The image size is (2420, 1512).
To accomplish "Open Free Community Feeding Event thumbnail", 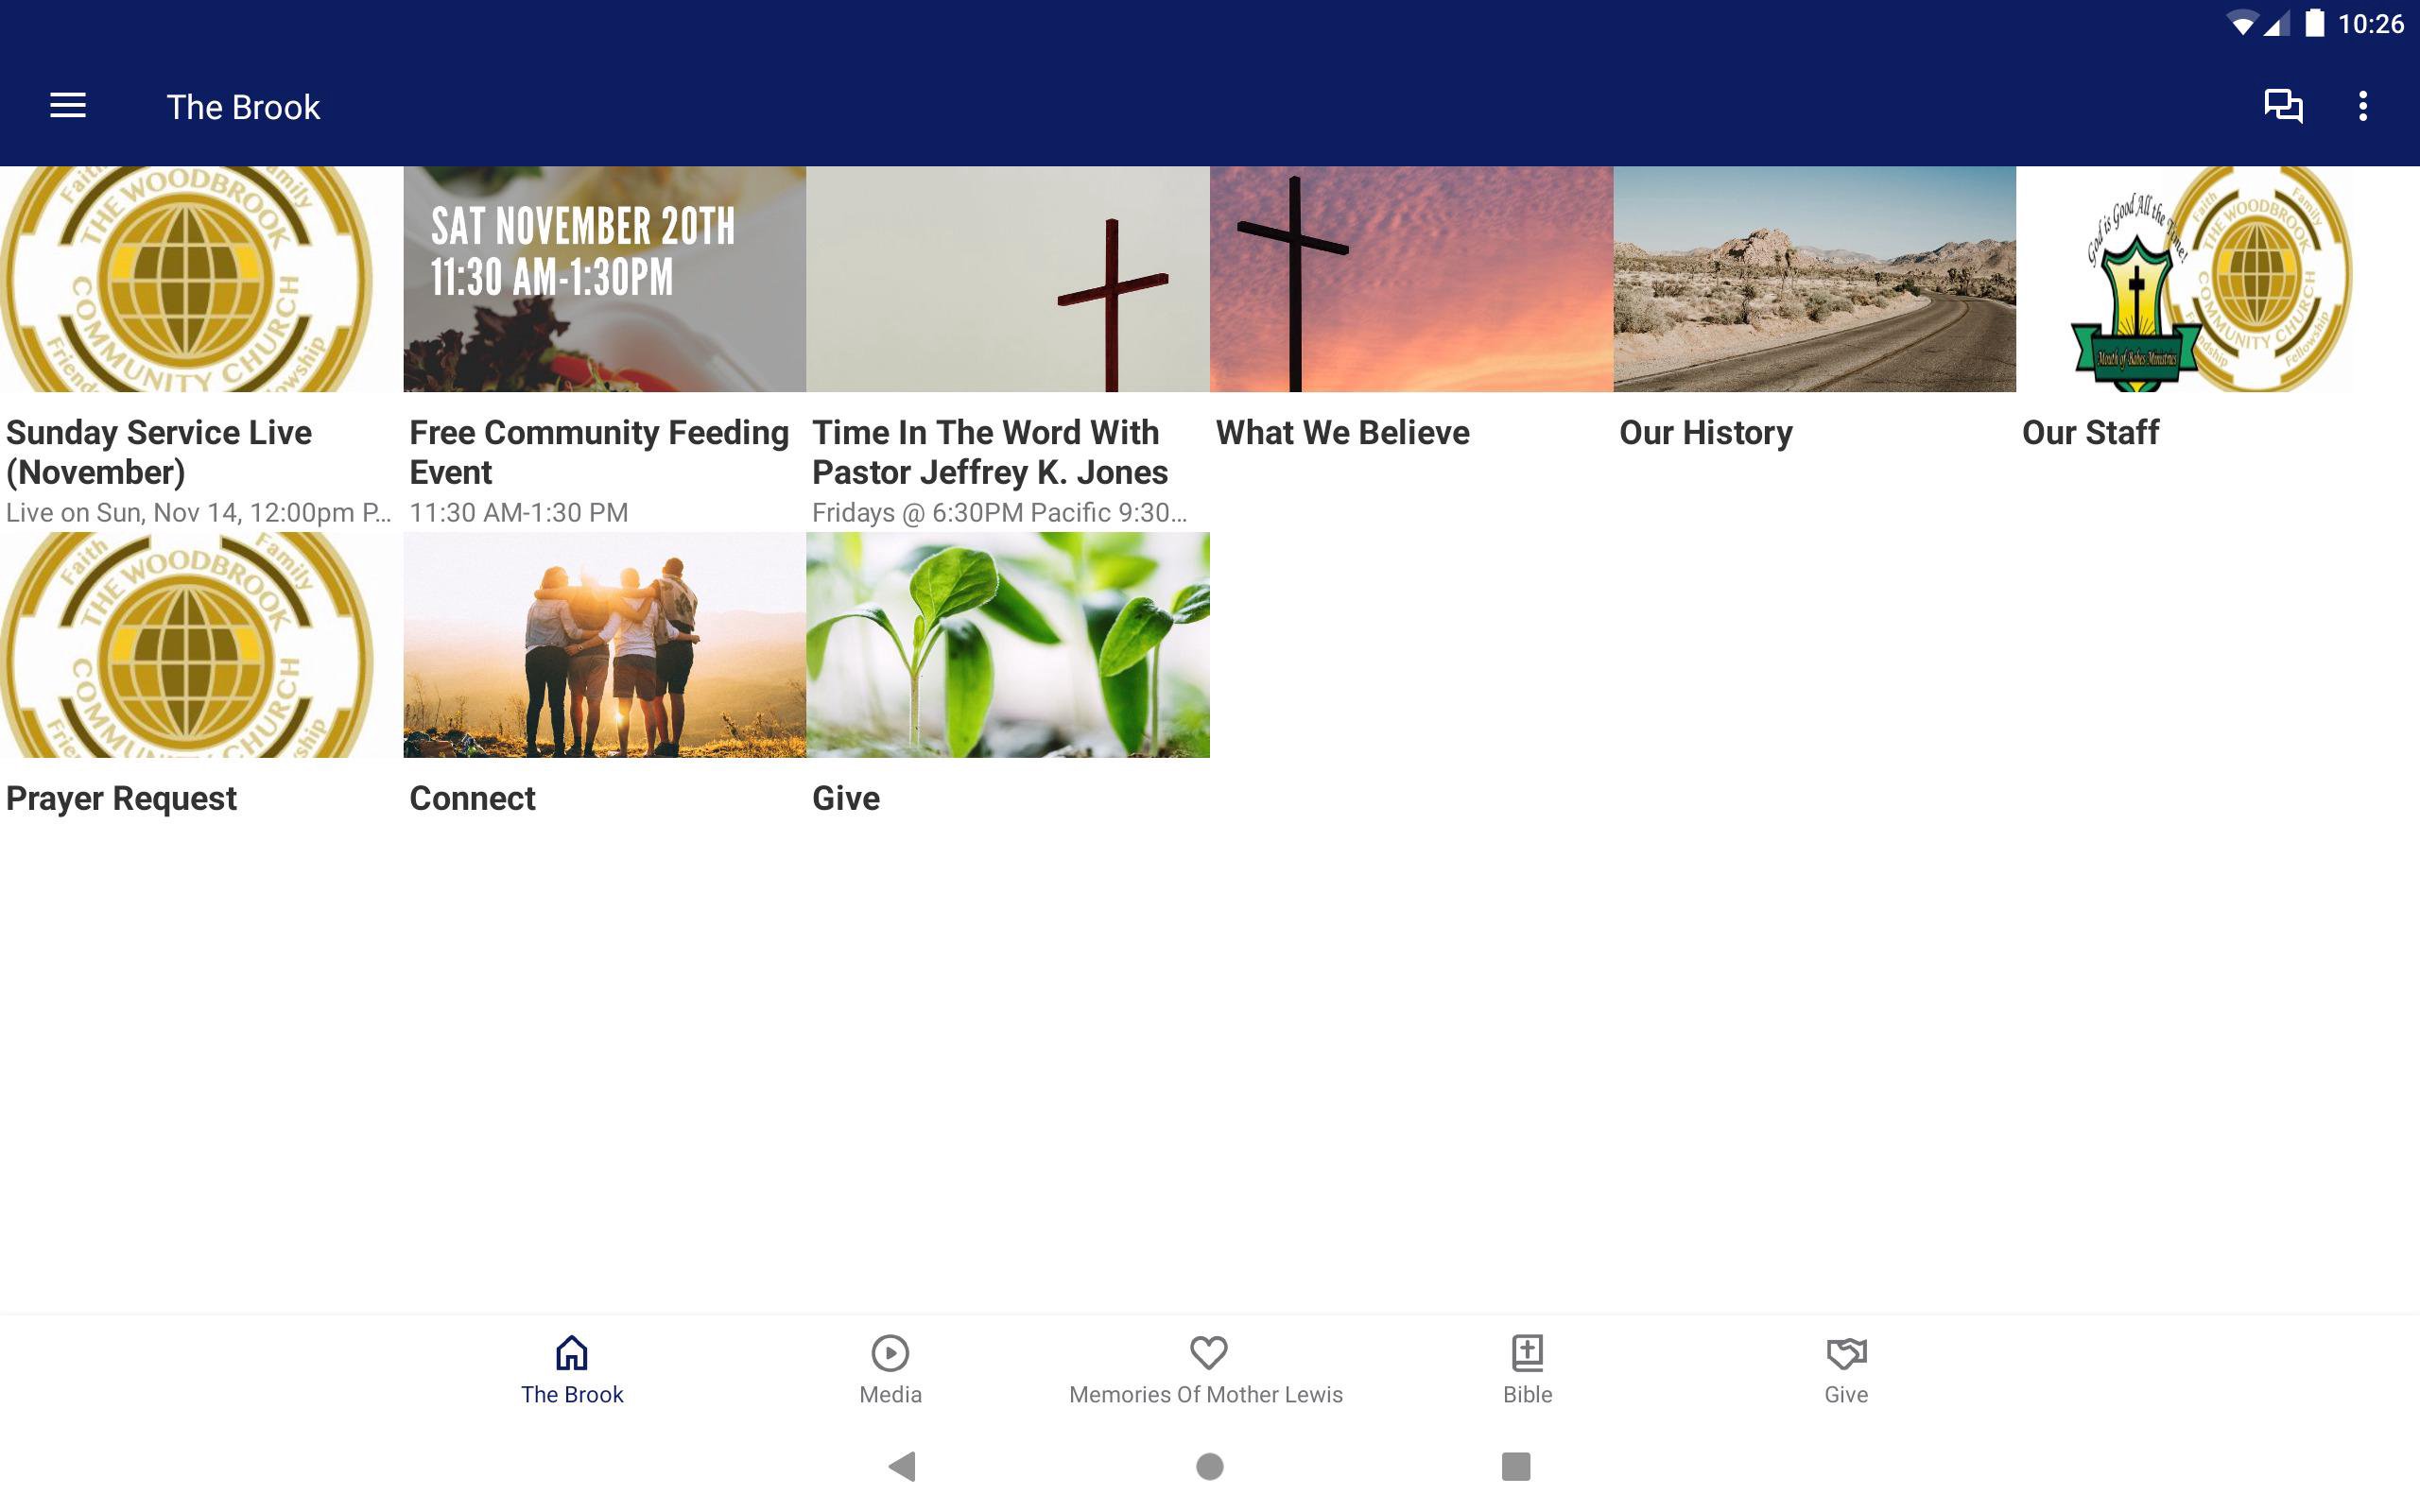I will pos(604,280).
